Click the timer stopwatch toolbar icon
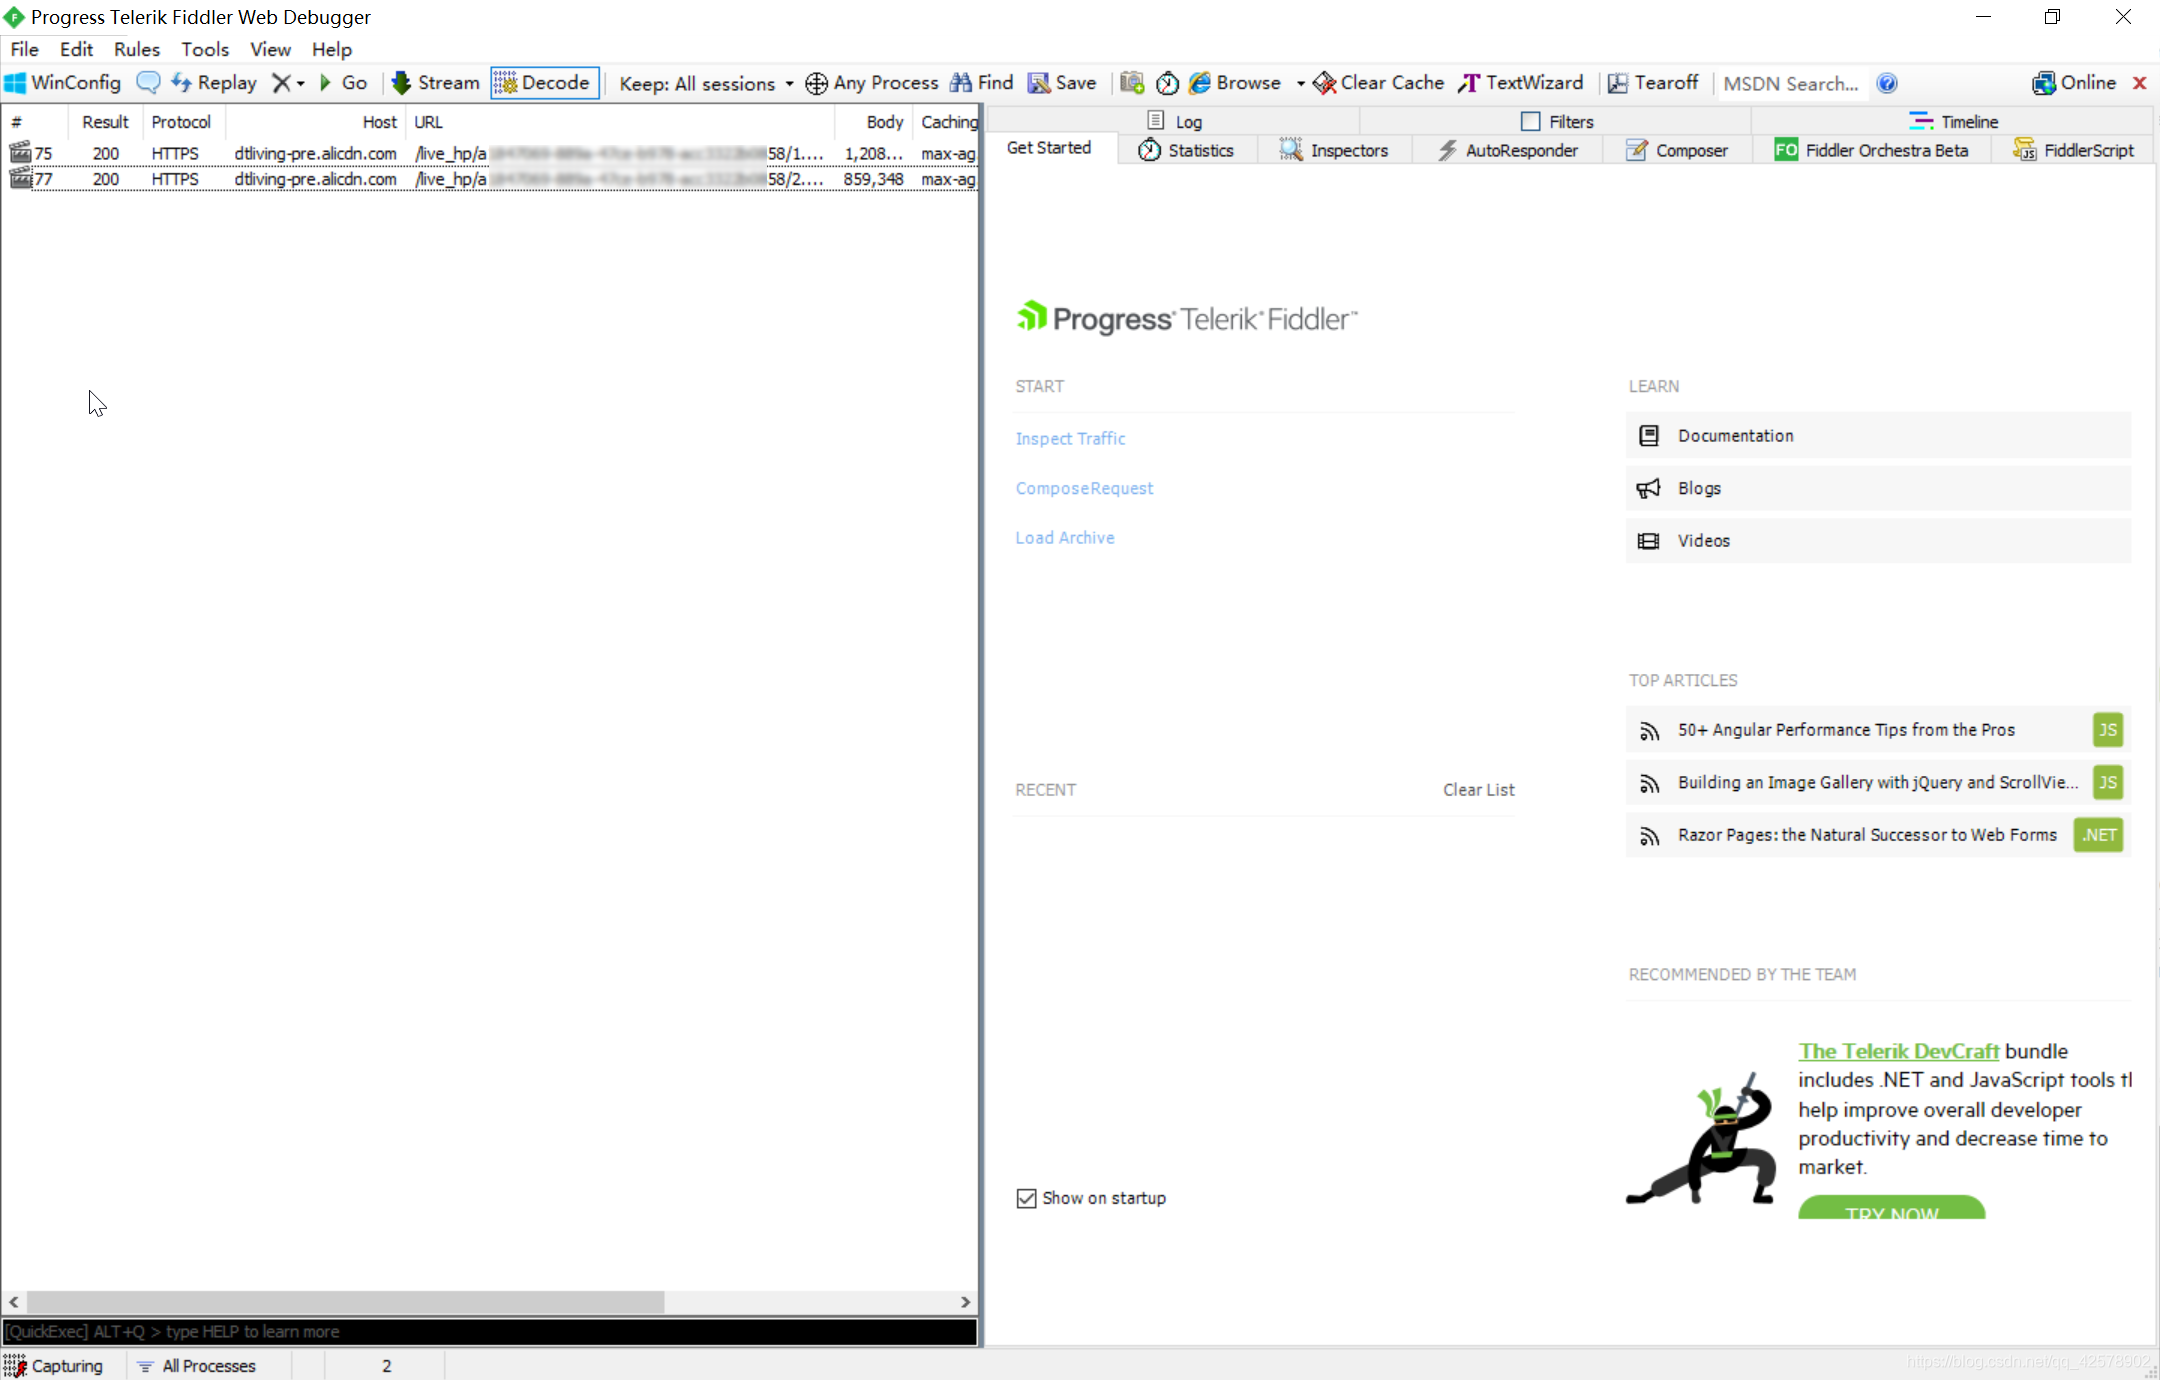 tap(1167, 83)
